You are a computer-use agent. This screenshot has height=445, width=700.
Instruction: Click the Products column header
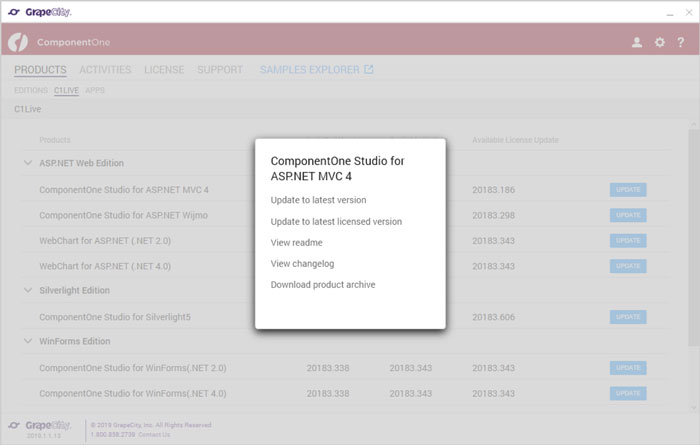55,140
